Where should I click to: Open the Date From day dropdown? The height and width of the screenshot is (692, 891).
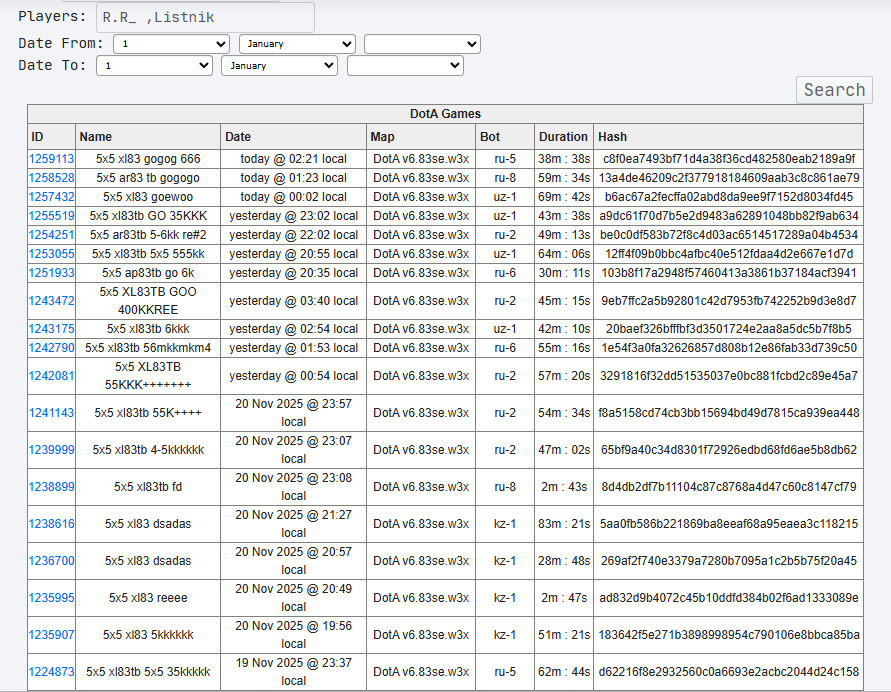point(171,44)
